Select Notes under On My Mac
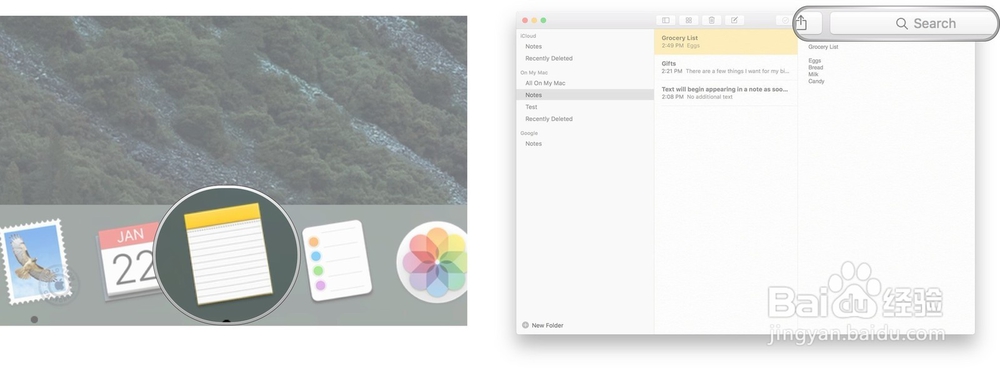Image resolution: width=1000 pixels, height=368 pixels. click(x=585, y=95)
